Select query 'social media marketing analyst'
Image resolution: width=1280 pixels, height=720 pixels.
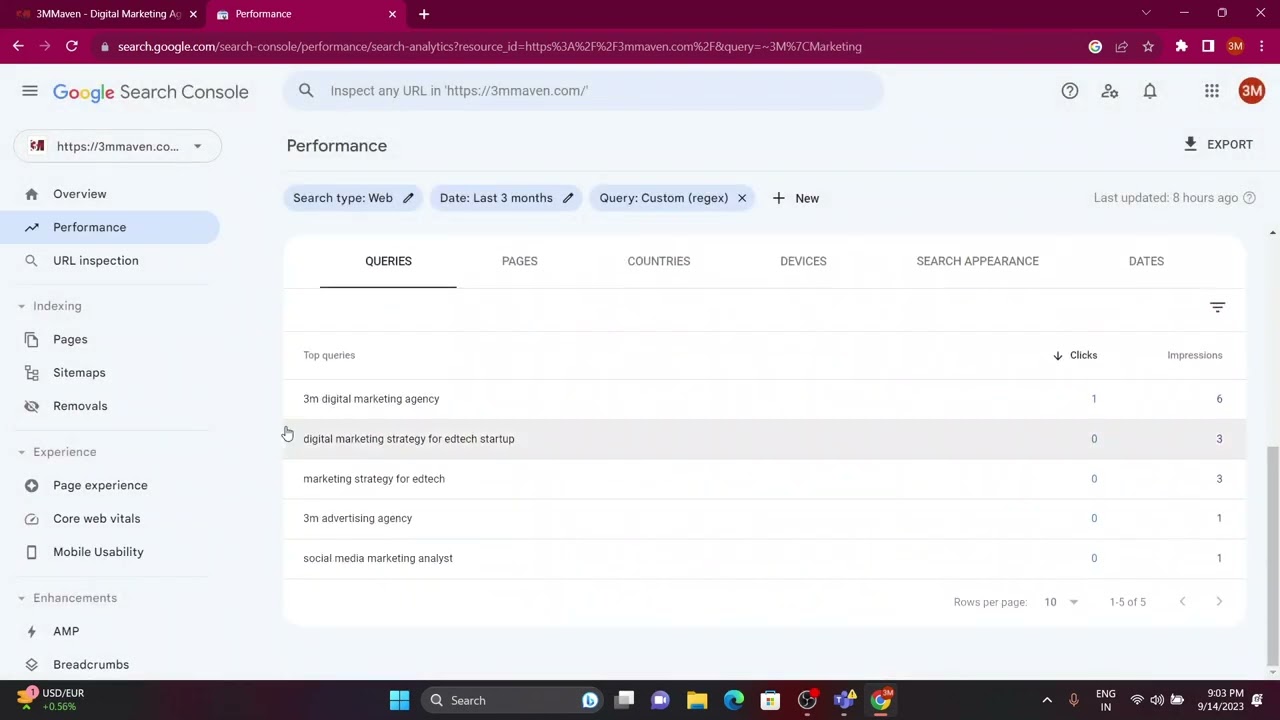tap(764, 558)
